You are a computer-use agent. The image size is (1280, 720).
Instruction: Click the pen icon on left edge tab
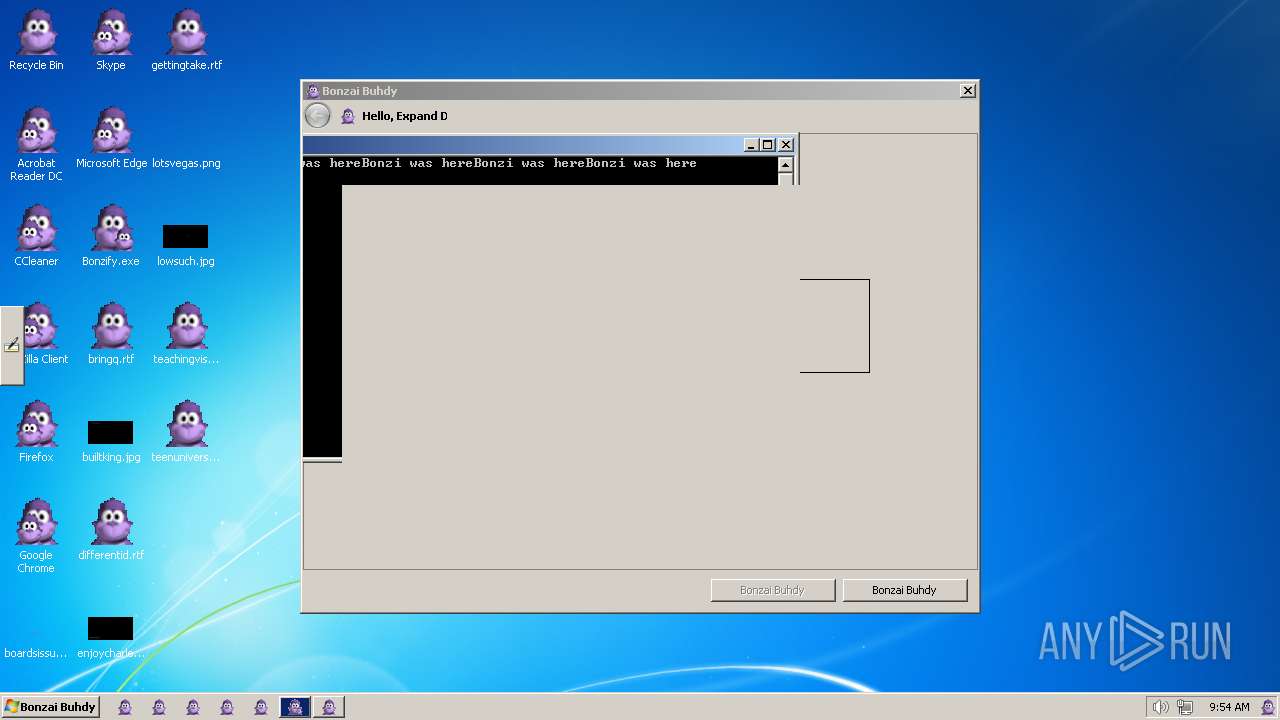[12, 345]
